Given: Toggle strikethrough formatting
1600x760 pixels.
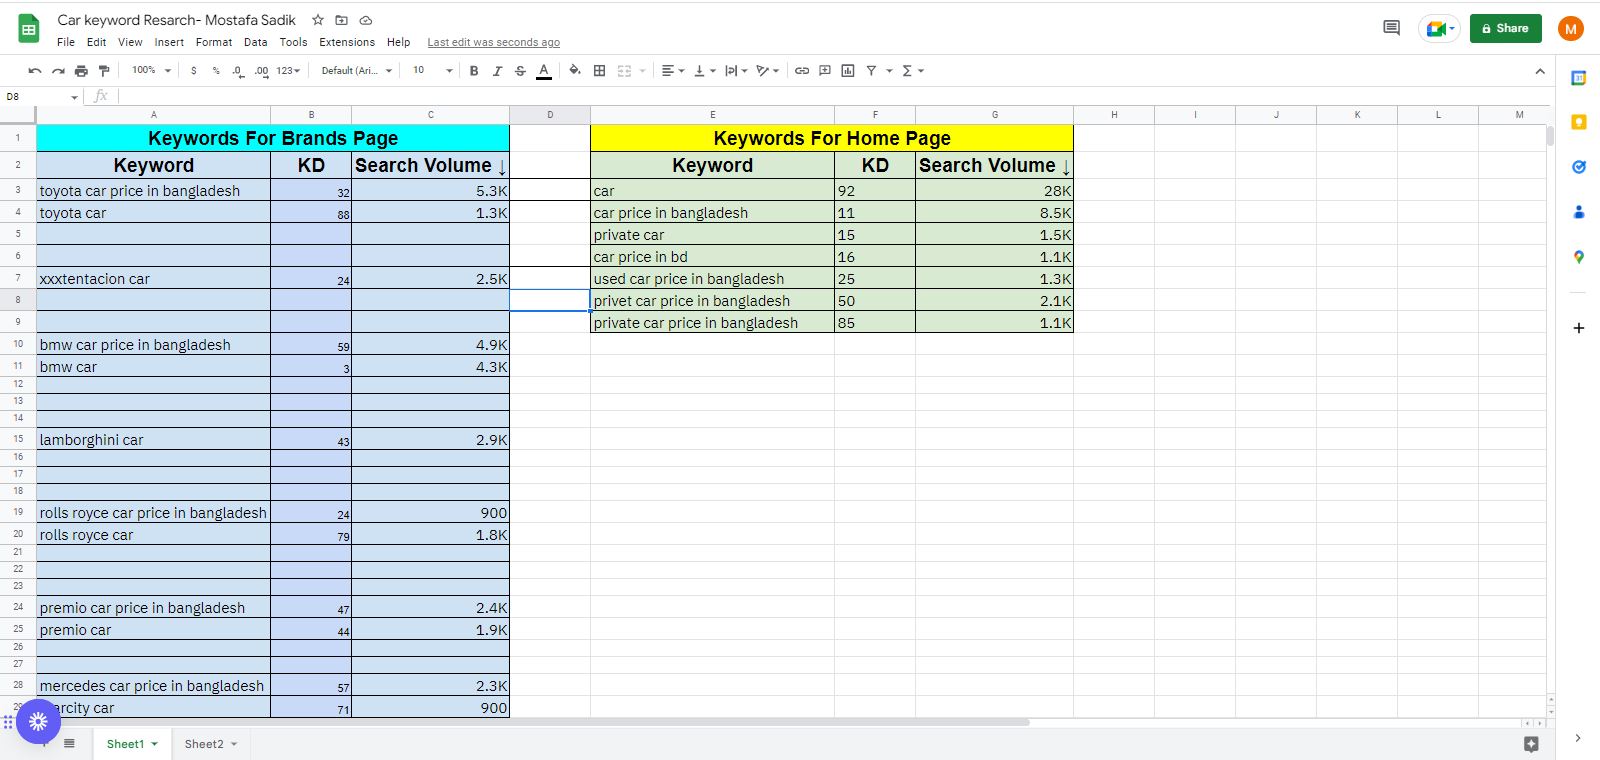Looking at the screenshot, I should point(520,71).
